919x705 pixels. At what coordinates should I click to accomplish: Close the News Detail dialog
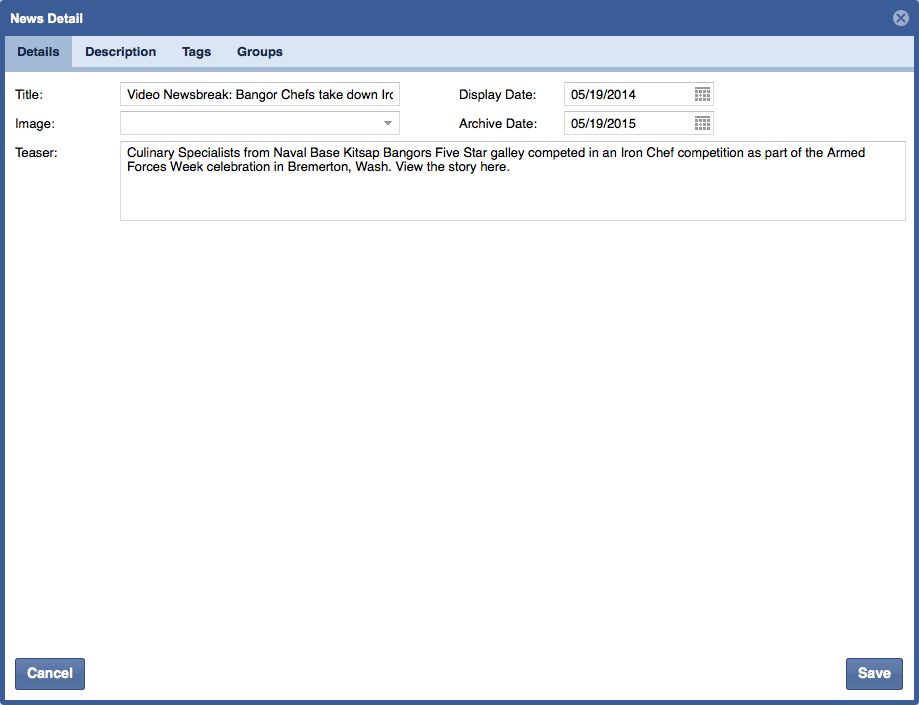[x=900, y=18]
